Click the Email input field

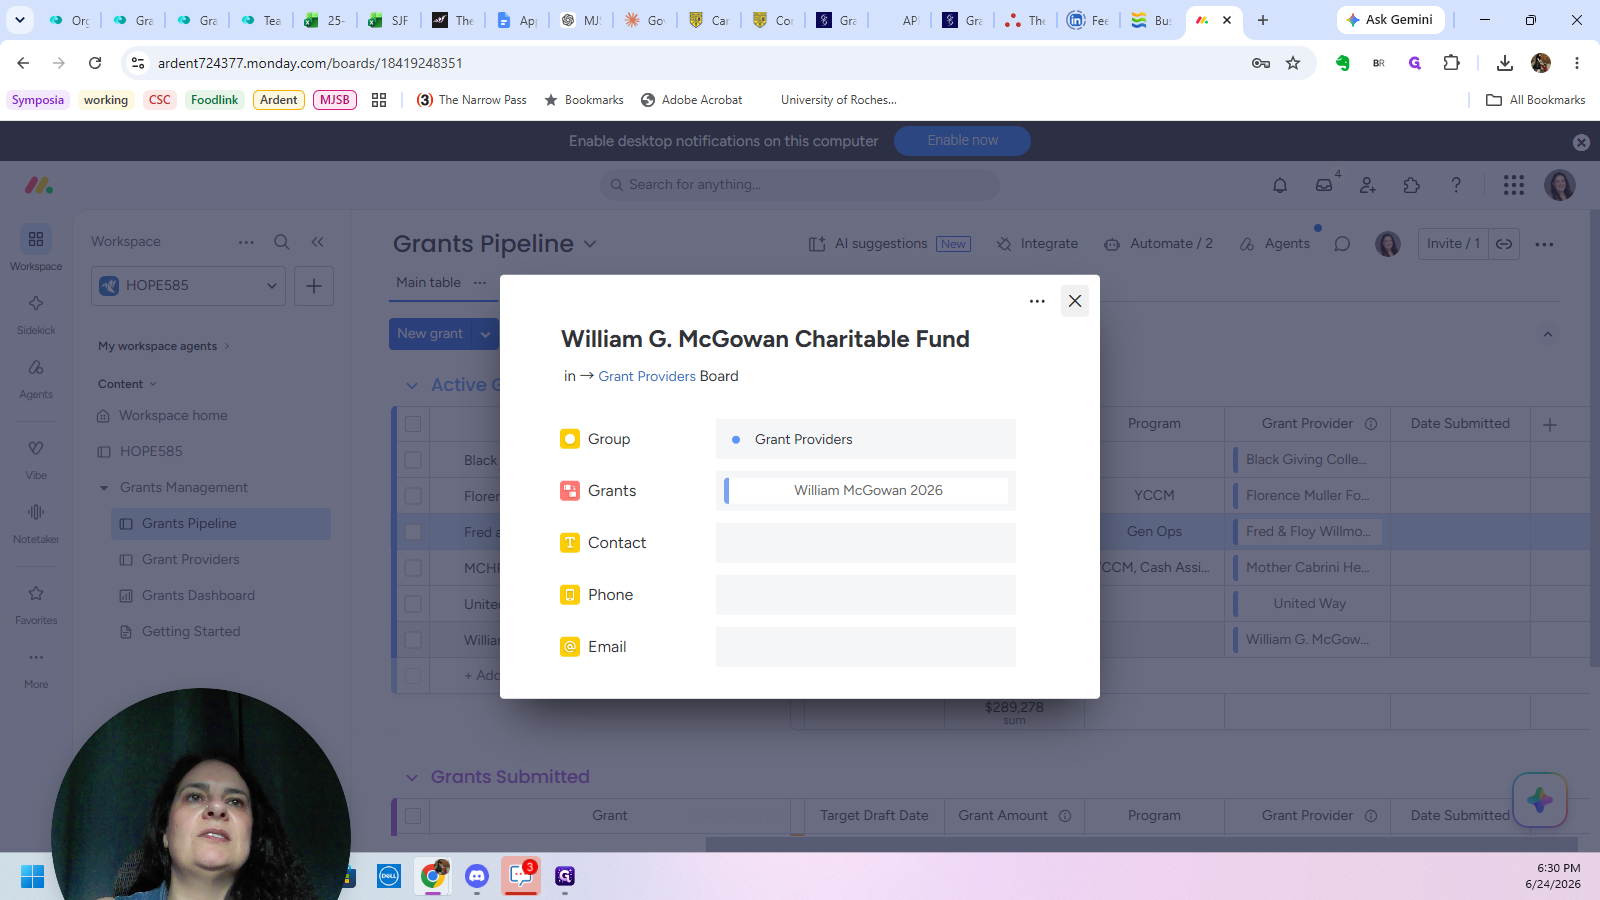(866, 647)
